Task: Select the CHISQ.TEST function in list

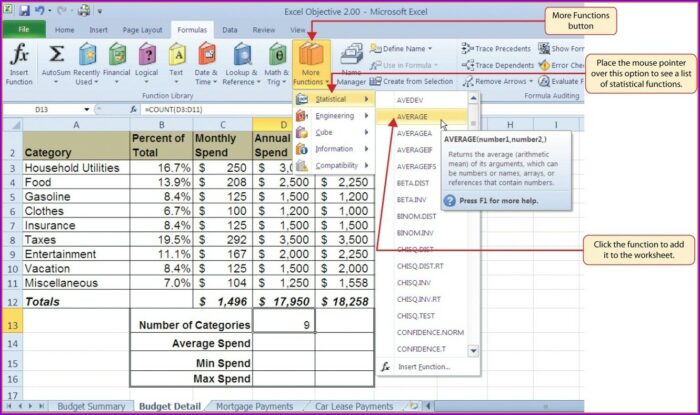Action: (422, 316)
